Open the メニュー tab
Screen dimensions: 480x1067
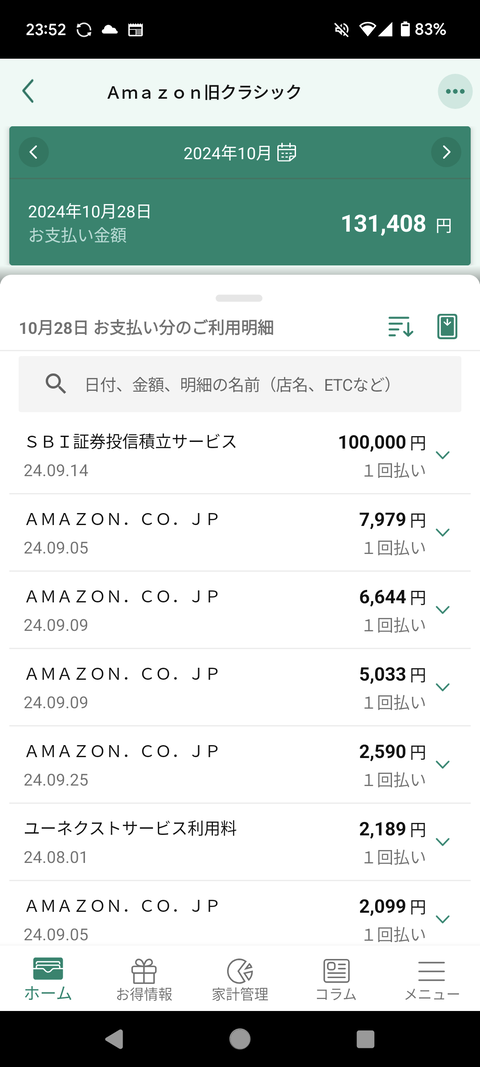coord(432,980)
